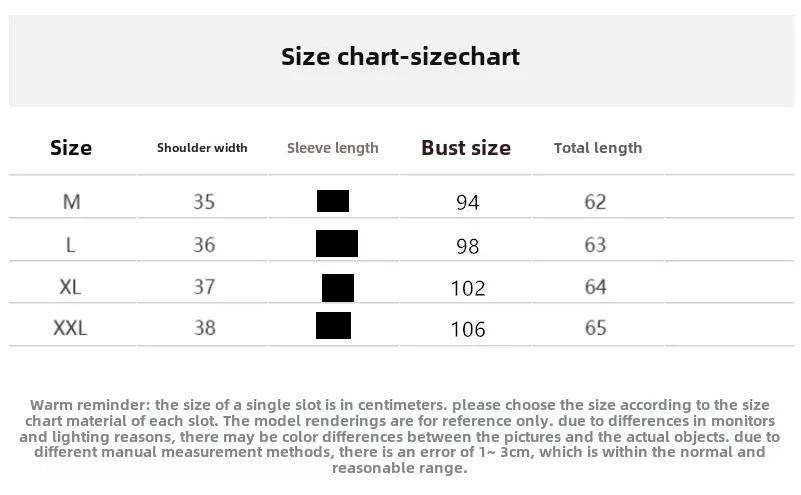Image resolution: width=801 pixels, height=495 pixels.
Task: Click the Size chart-sizechart title
Action: pos(400,56)
